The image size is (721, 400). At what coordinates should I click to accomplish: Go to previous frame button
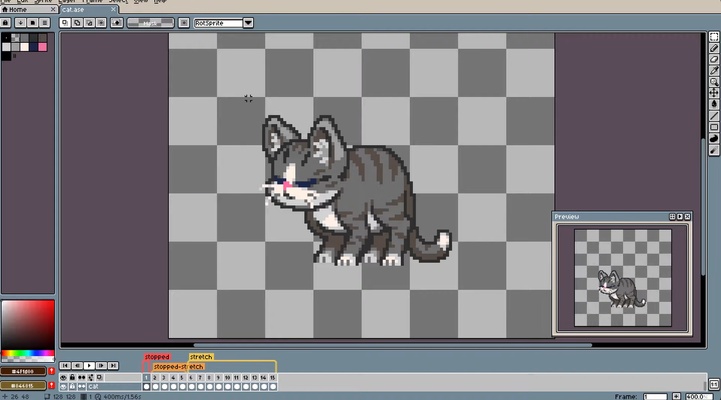[77, 366]
